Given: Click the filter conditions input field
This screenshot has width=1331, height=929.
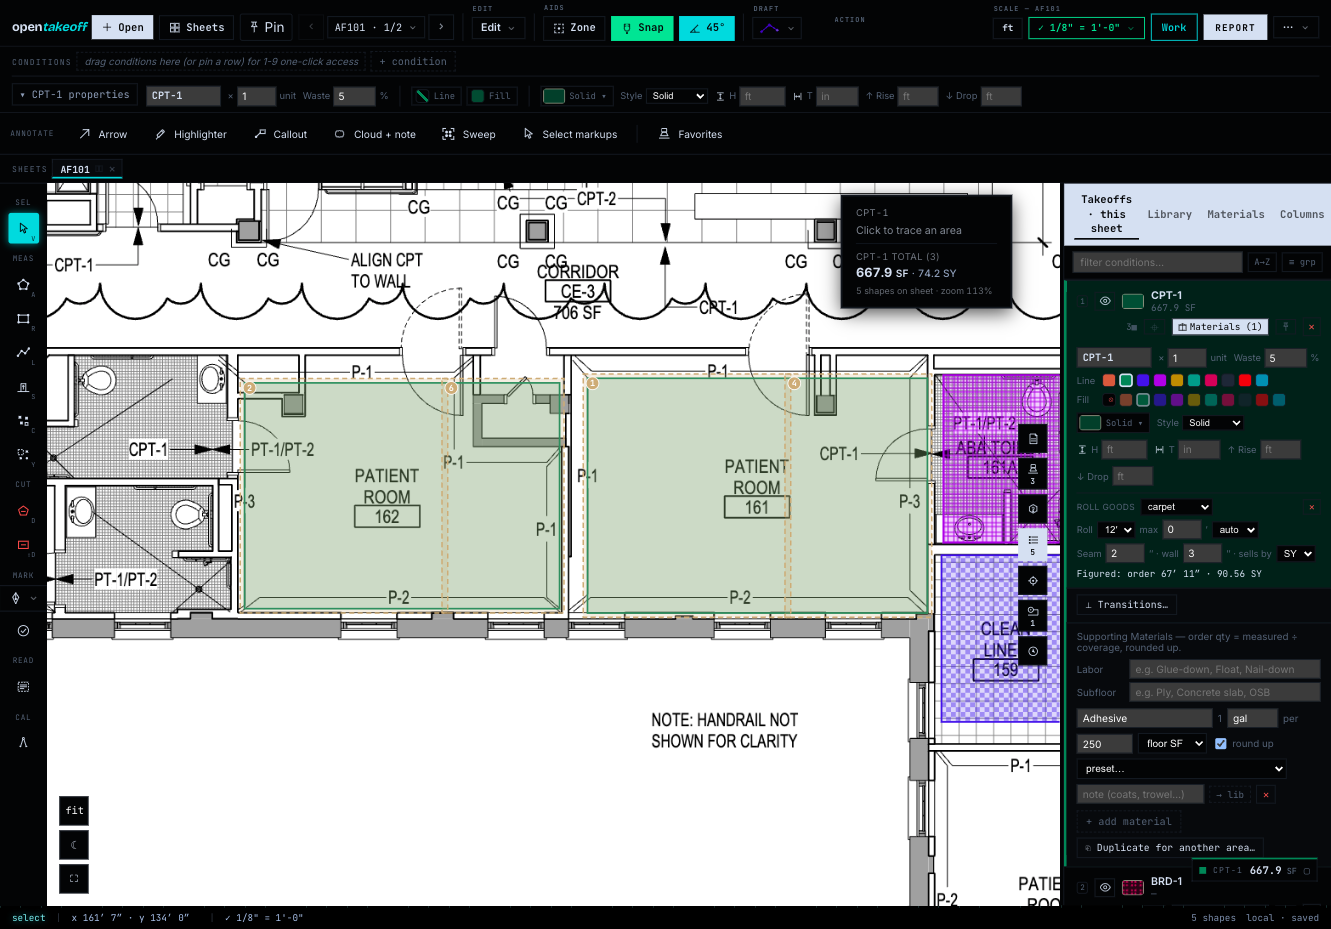Looking at the screenshot, I should 1158,262.
